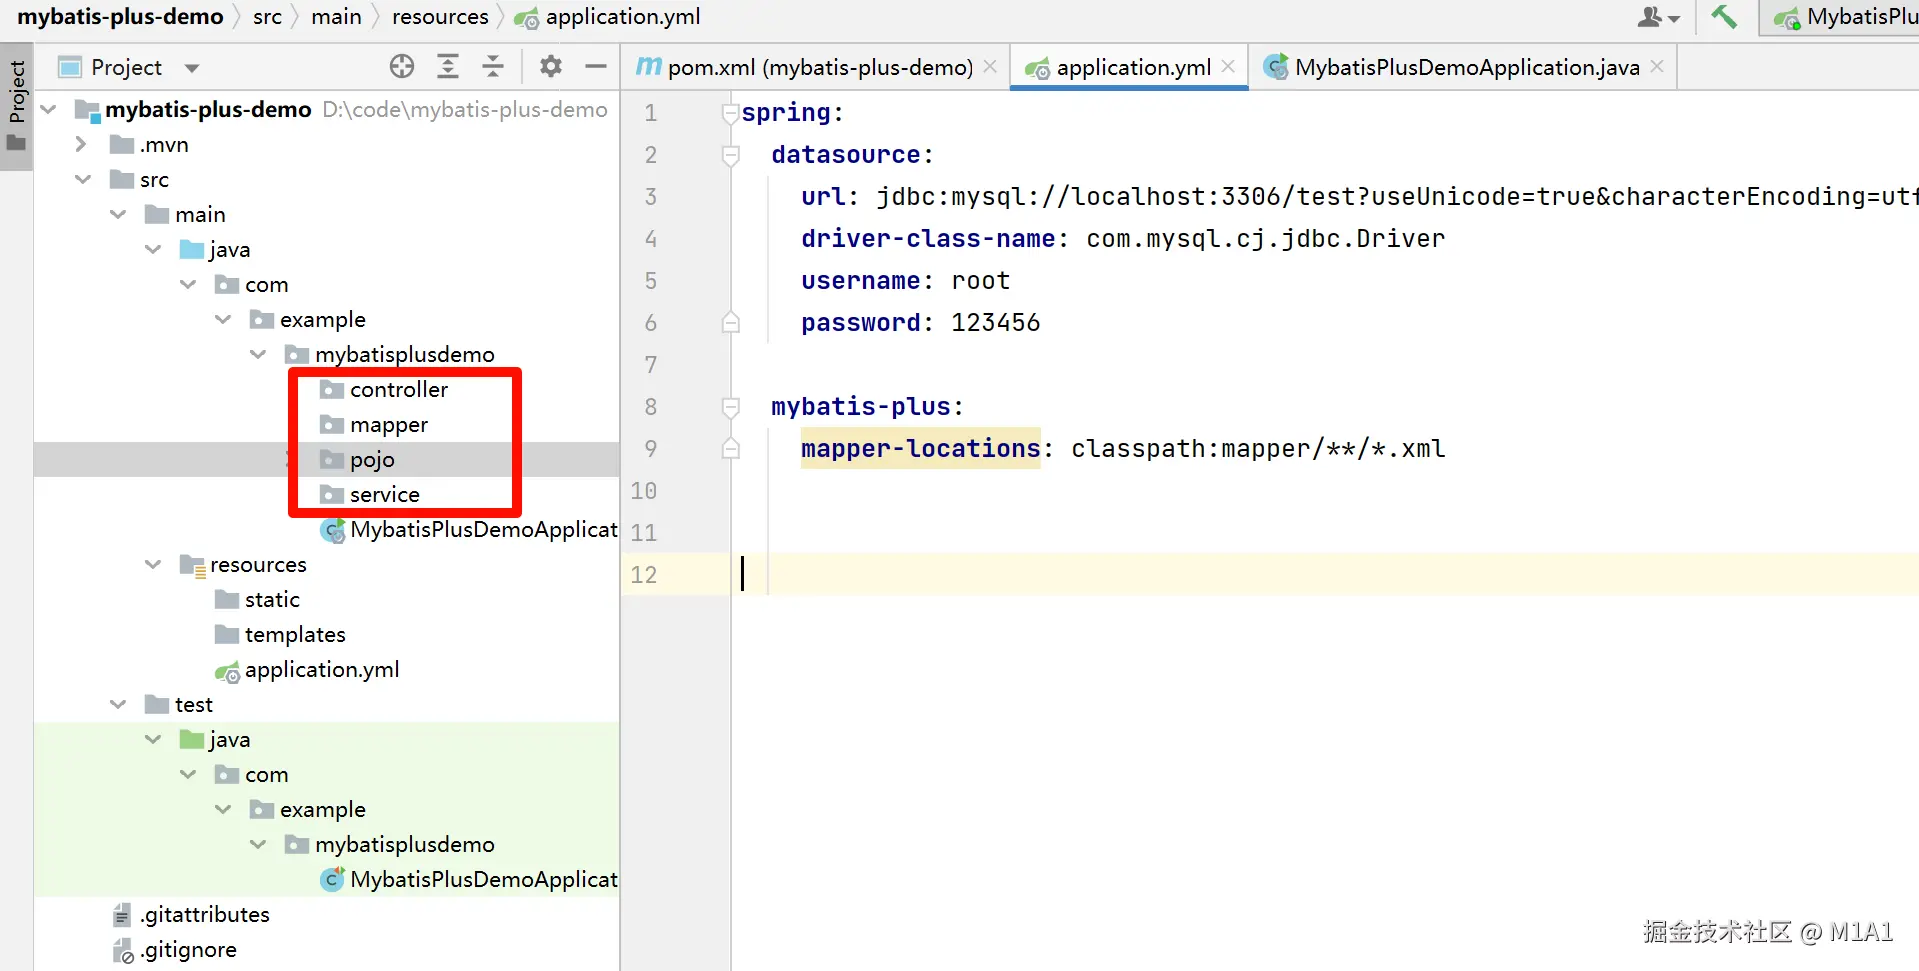Select the .gitattributes file
This screenshot has height=971, width=1919.
coord(204,914)
